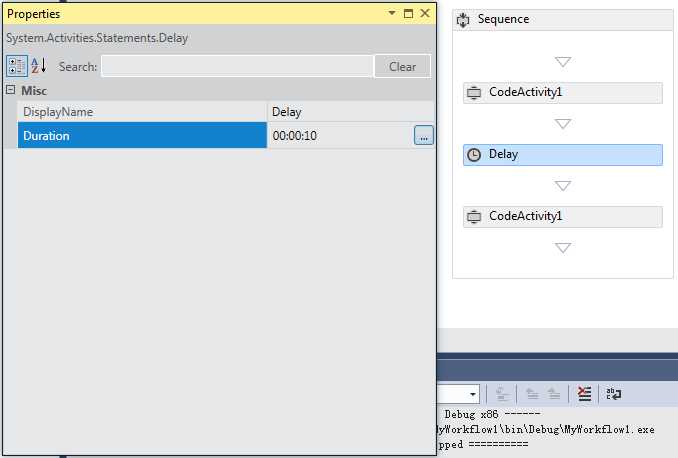Click the drop triangle below Delay activity
678x458 pixels.
[563, 186]
